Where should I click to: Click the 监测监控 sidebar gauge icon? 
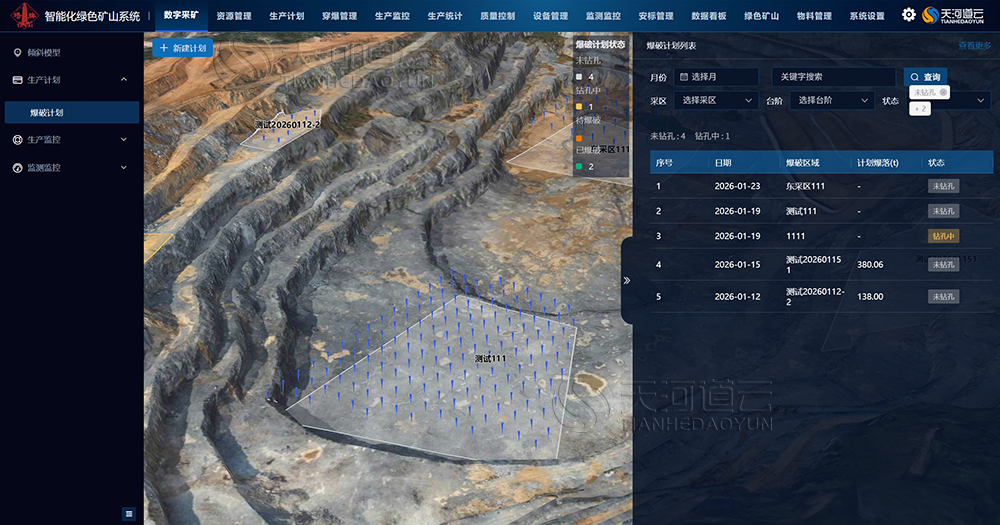(x=17, y=168)
